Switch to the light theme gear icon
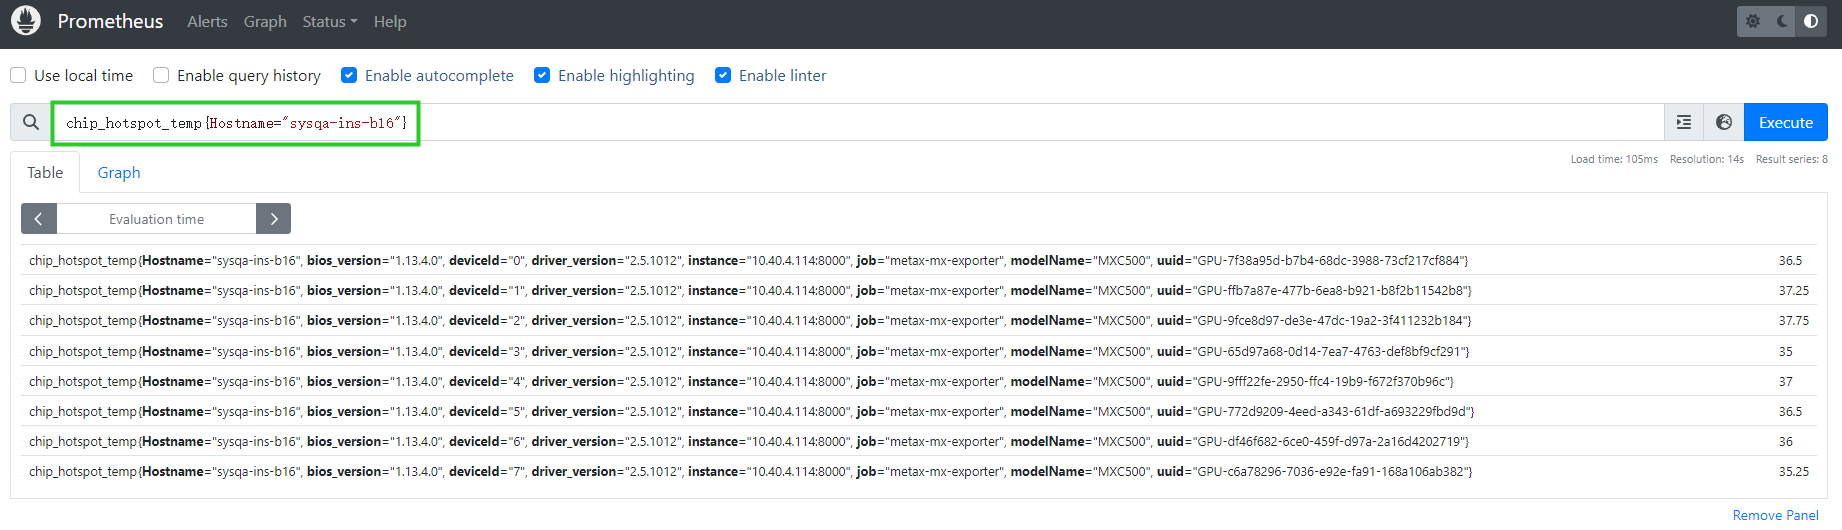The image size is (1842, 530). 1753,21
